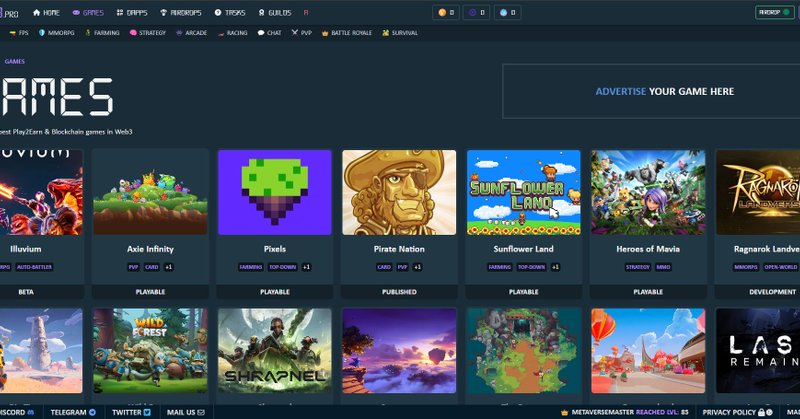Open the Dapps nav item
Image resolution: width=800 pixels, height=419 pixels.
pos(132,13)
